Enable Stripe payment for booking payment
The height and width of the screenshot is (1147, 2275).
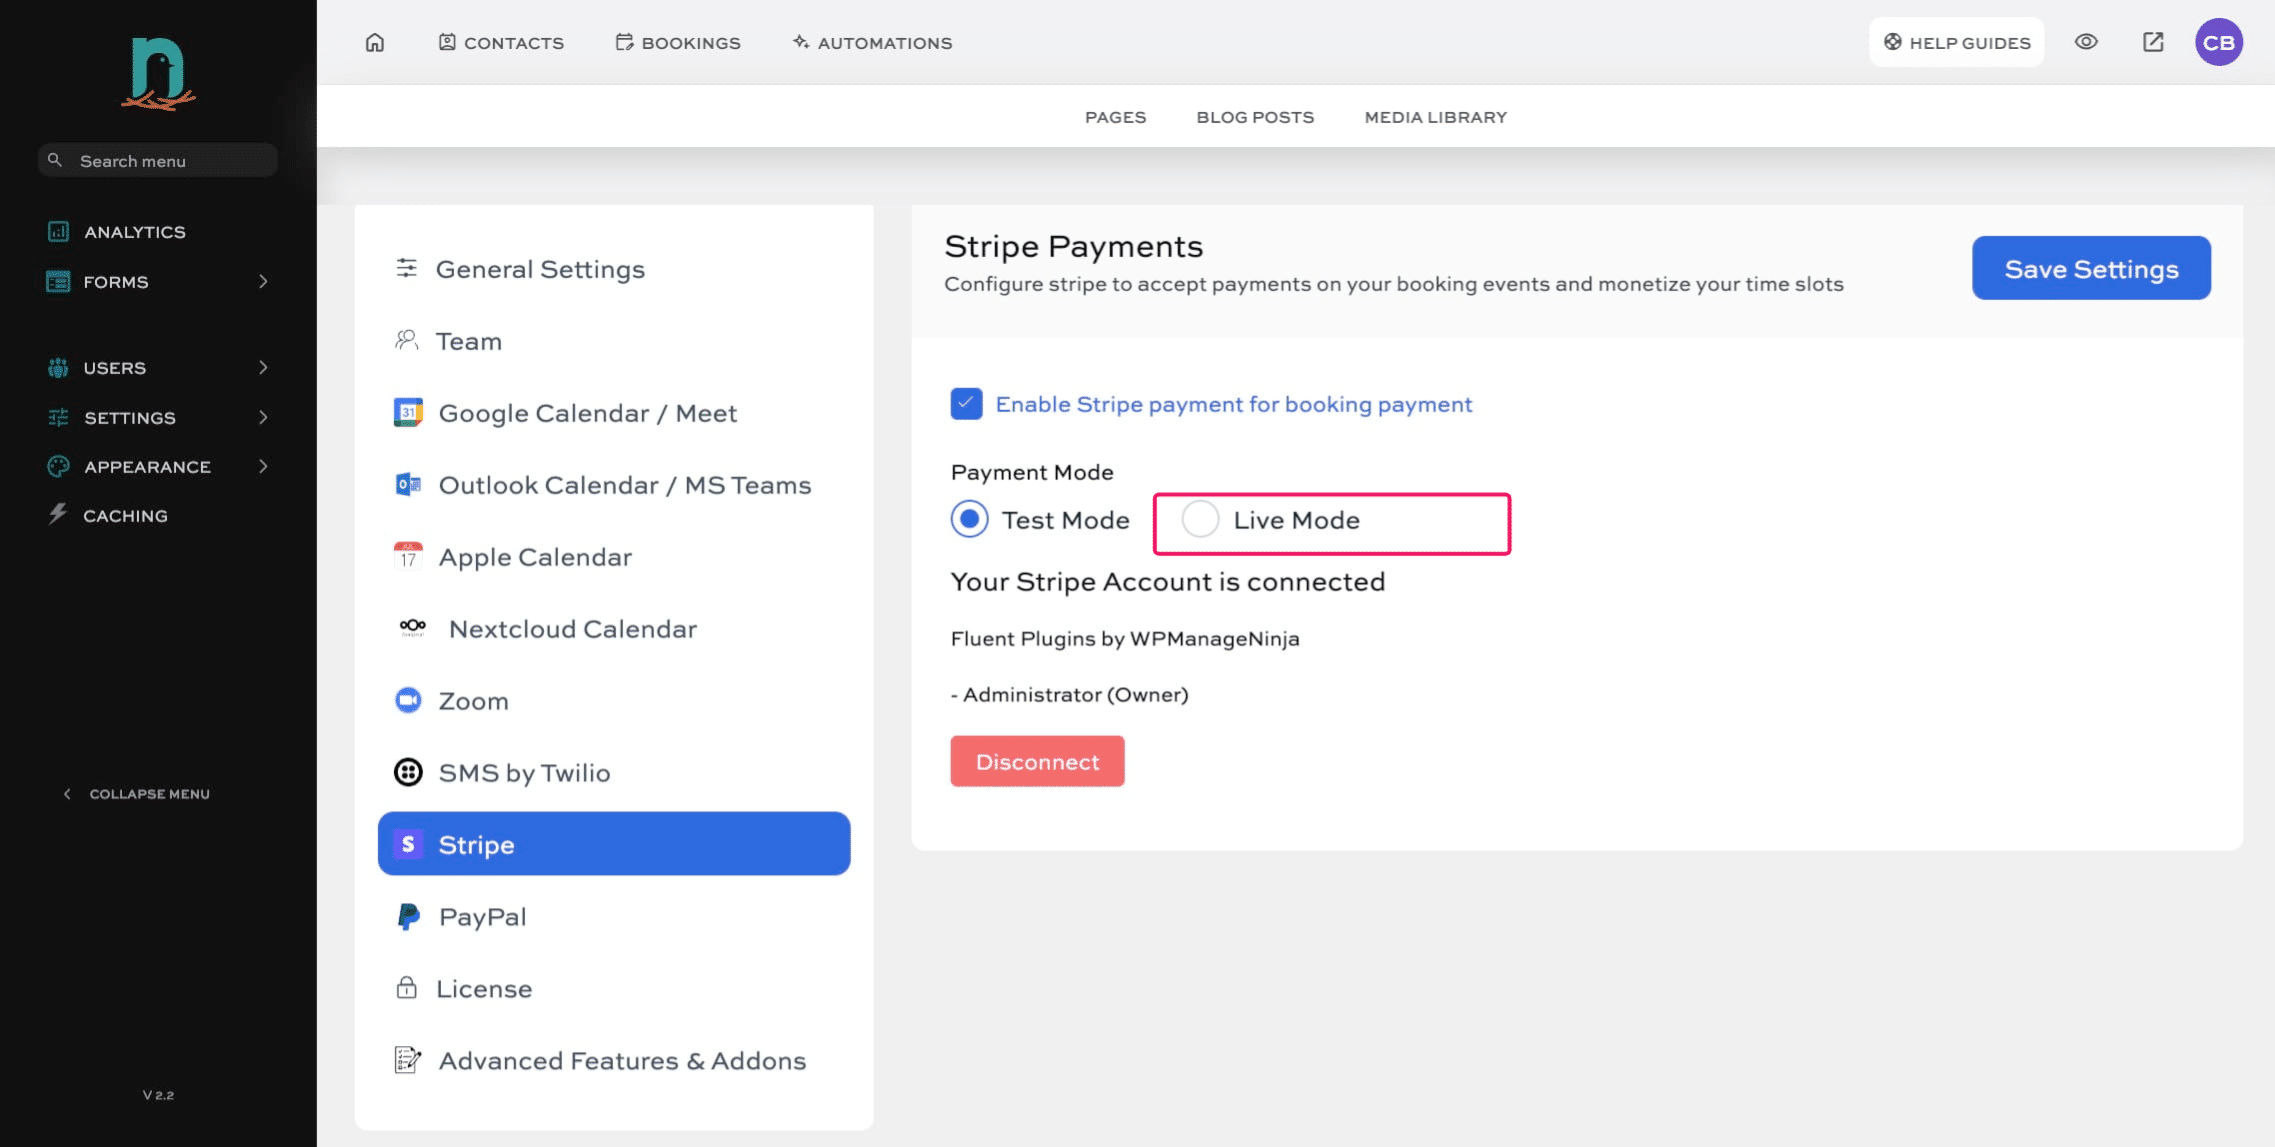click(965, 403)
